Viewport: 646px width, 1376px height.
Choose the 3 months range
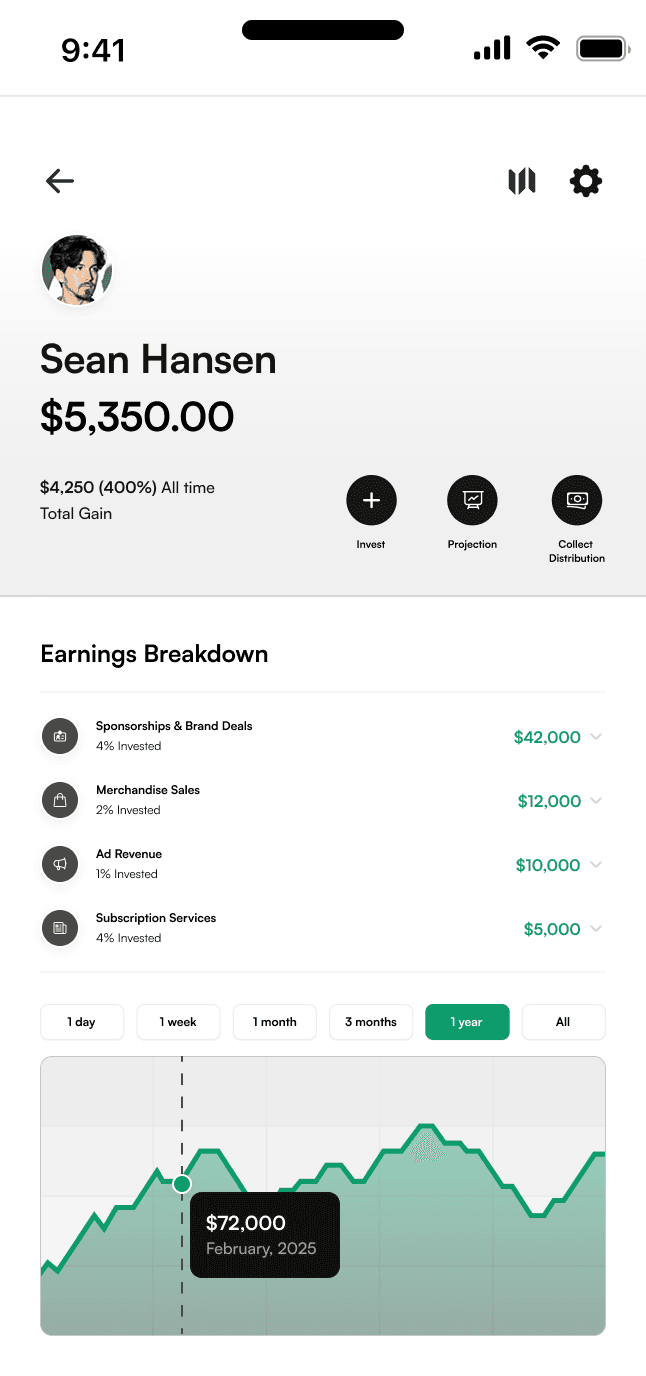pos(371,1022)
